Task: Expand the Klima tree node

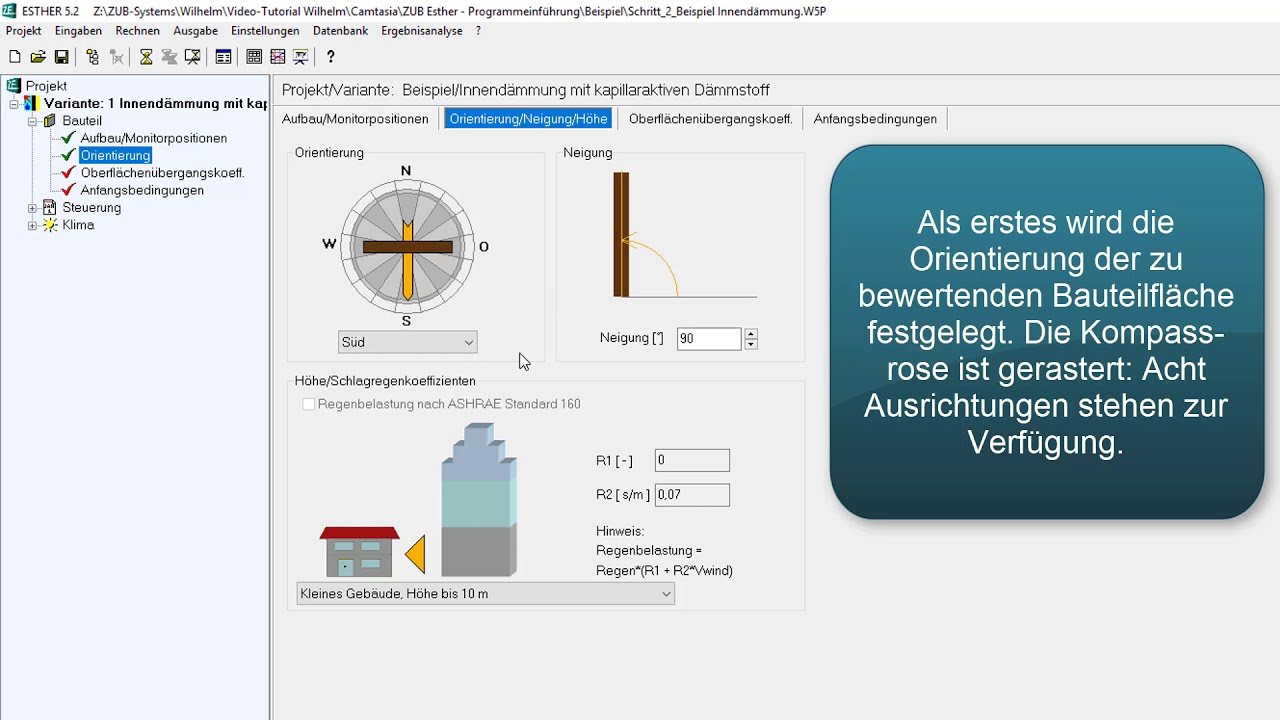Action: pyautogui.click(x=32, y=225)
